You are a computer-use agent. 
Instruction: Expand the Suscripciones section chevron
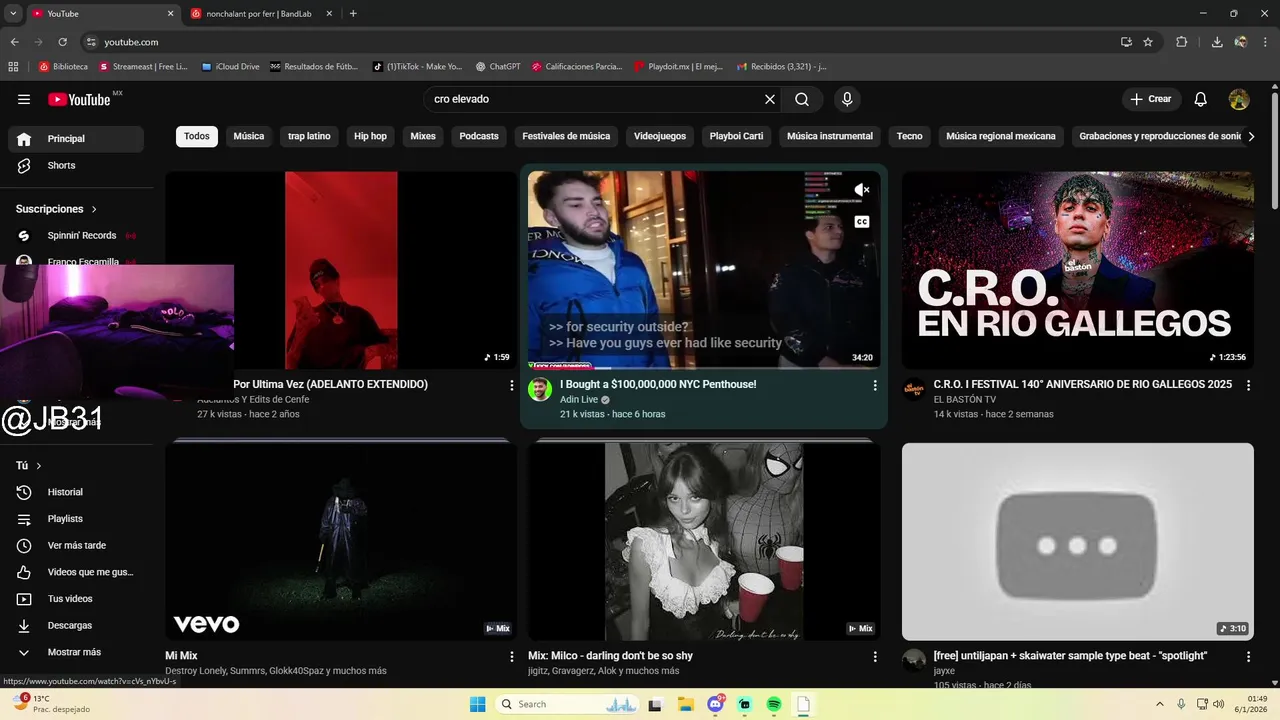pyautogui.click(x=94, y=209)
